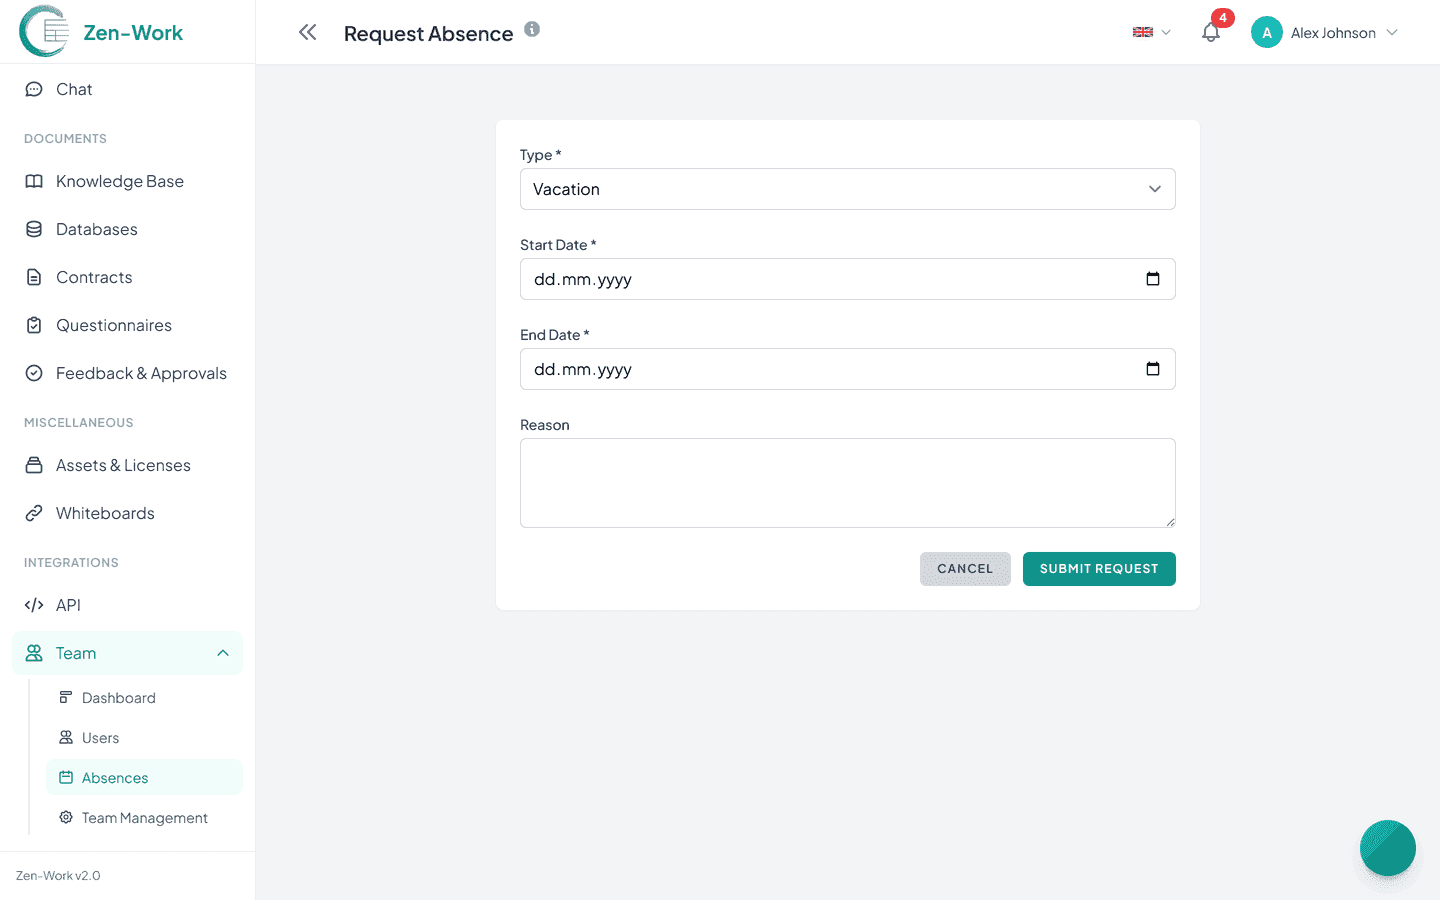Open notifications bell with 4 badge
The image size is (1440, 900).
pyautogui.click(x=1211, y=32)
